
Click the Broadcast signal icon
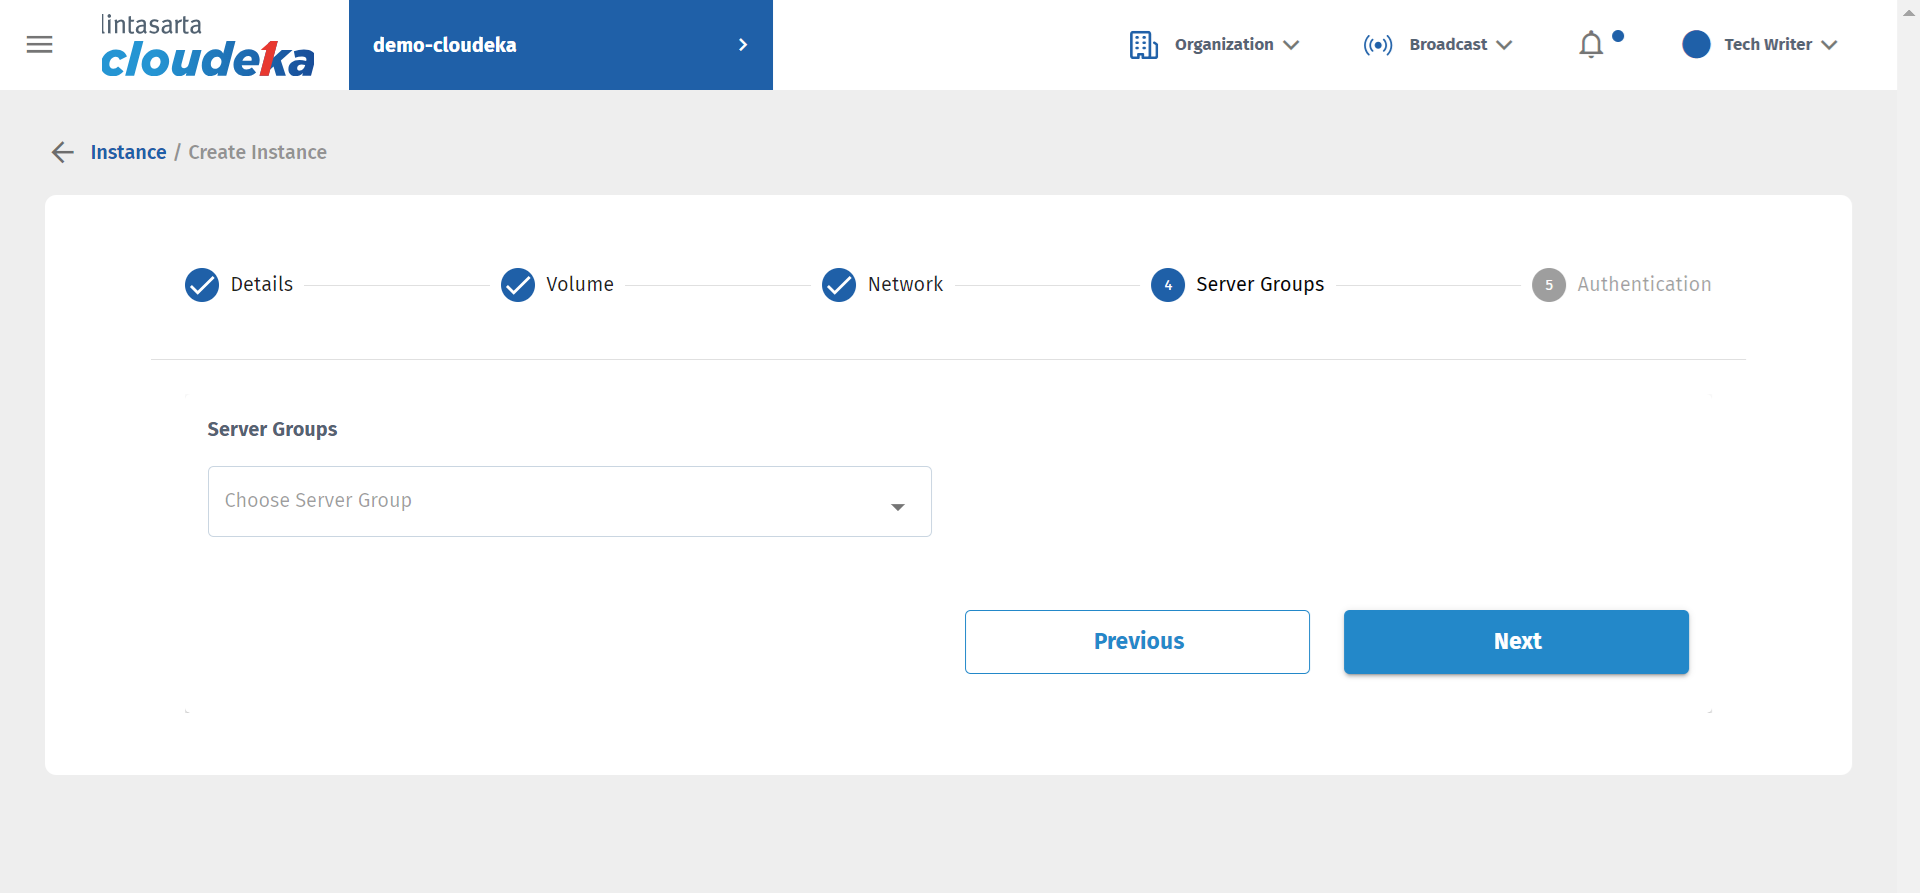coord(1377,45)
